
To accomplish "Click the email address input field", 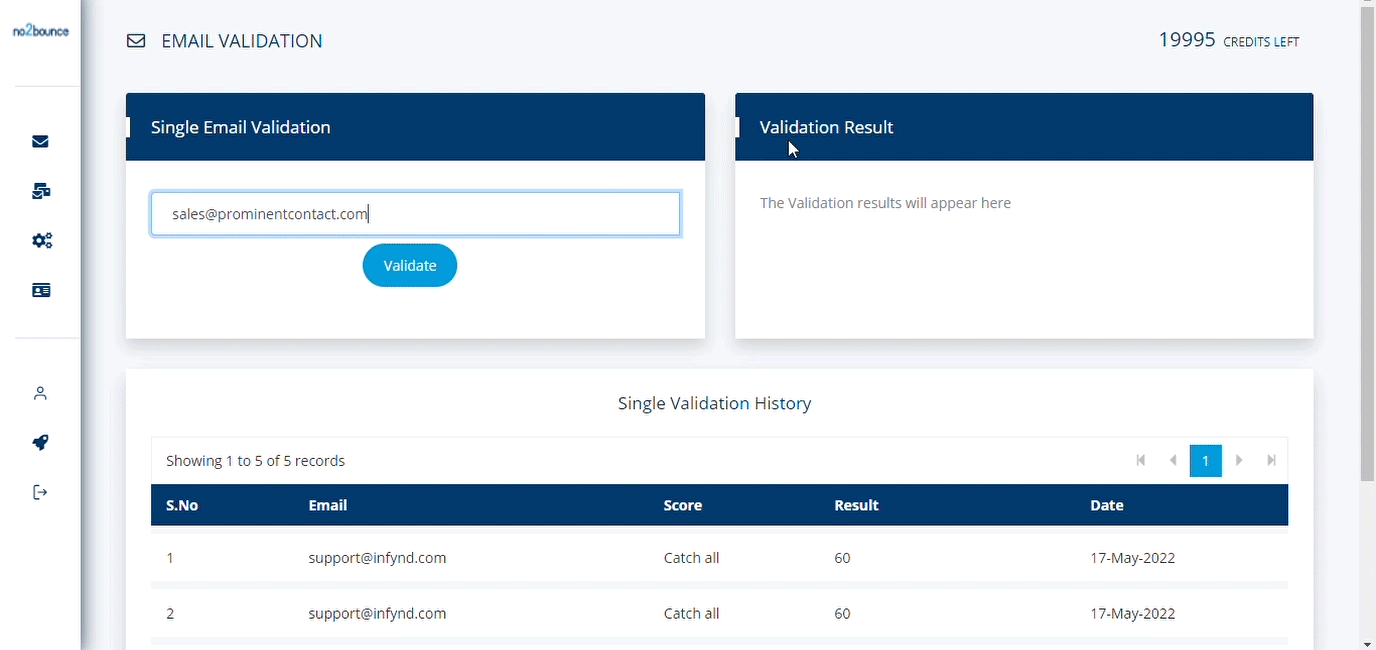I will pyautogui.click(x=415, y=214).
